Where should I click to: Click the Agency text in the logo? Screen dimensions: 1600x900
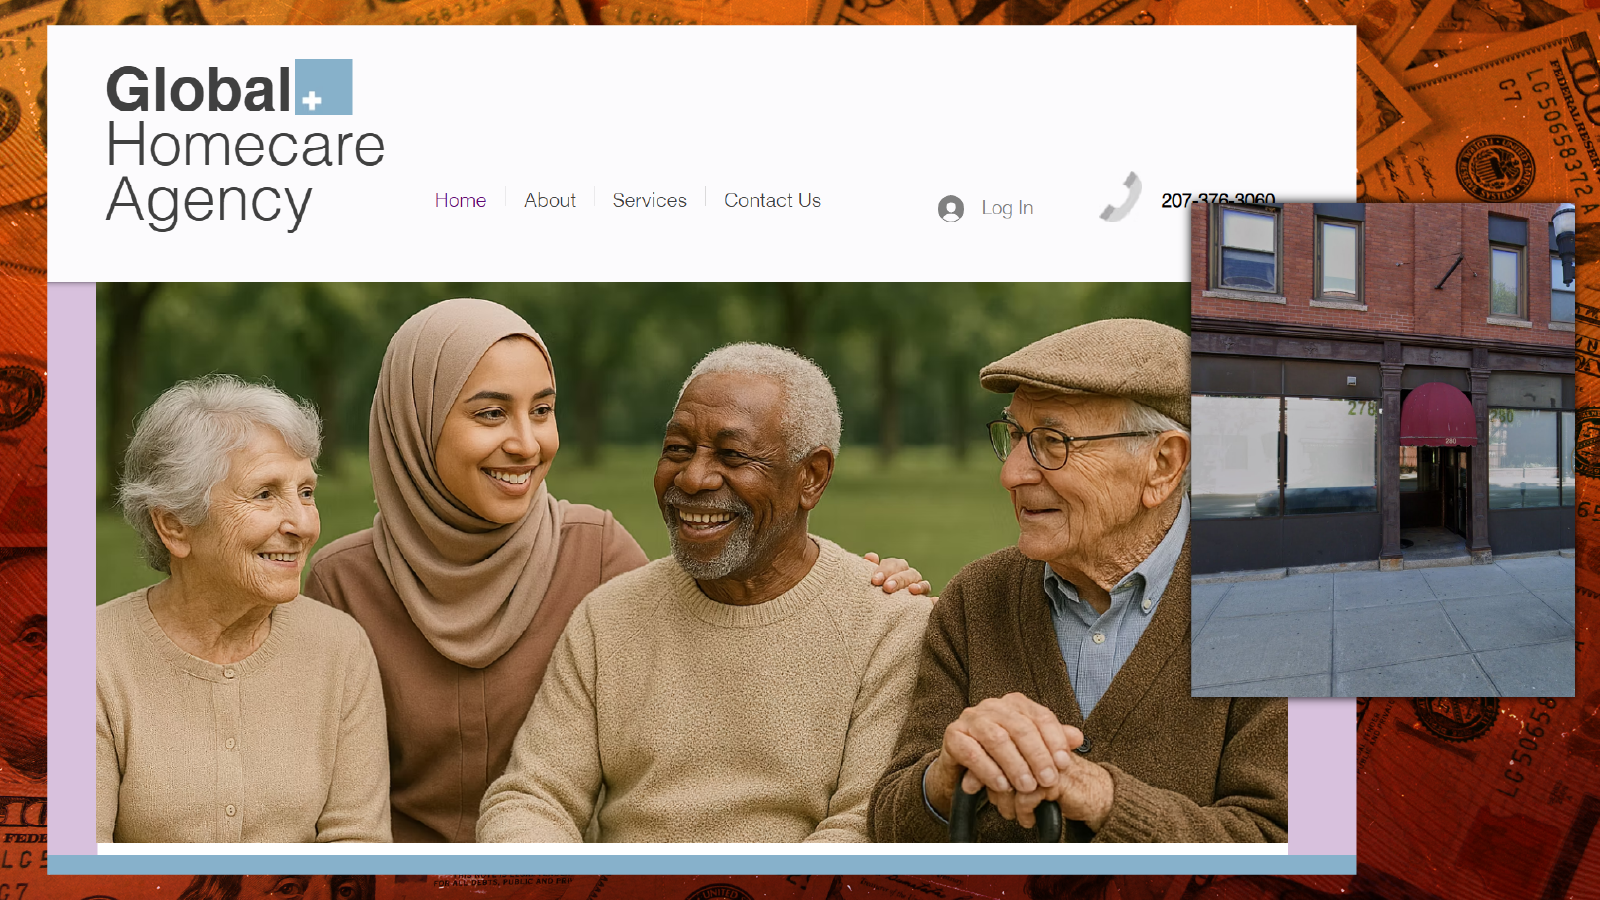coord(209,201)
